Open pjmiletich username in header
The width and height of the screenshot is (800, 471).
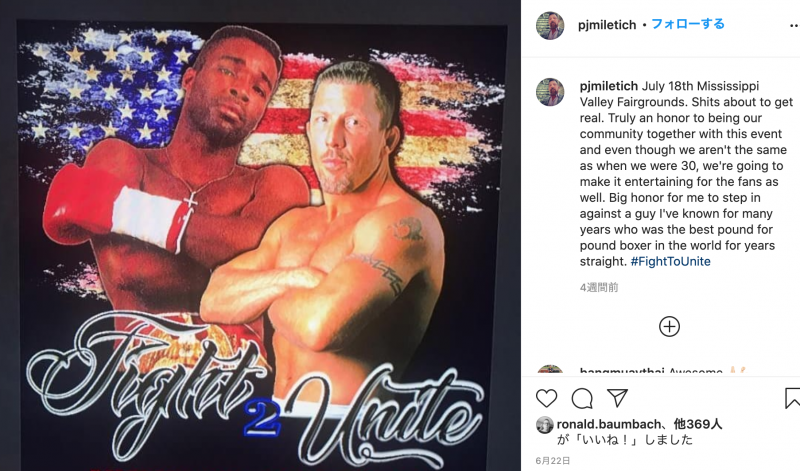tap(607, 25)
